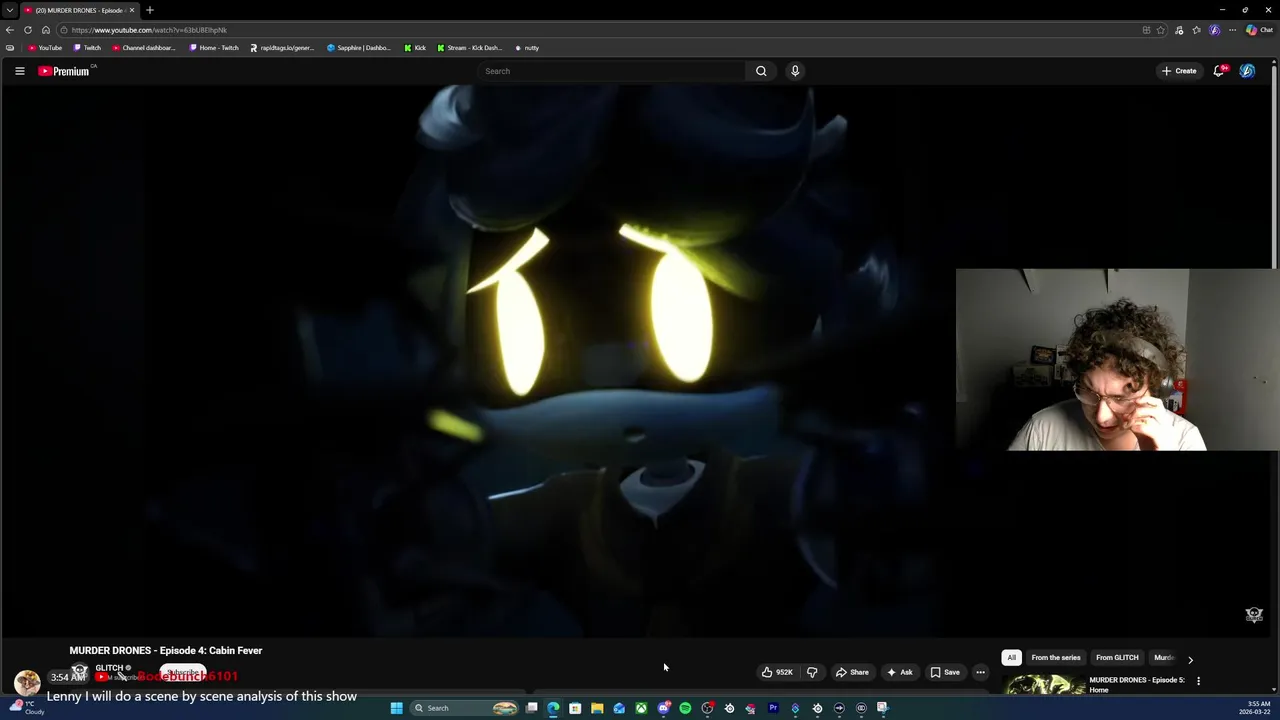Screen dimensions: 1280x720
Task: Open Spotify from taskbar
Action: coord(685,708)
